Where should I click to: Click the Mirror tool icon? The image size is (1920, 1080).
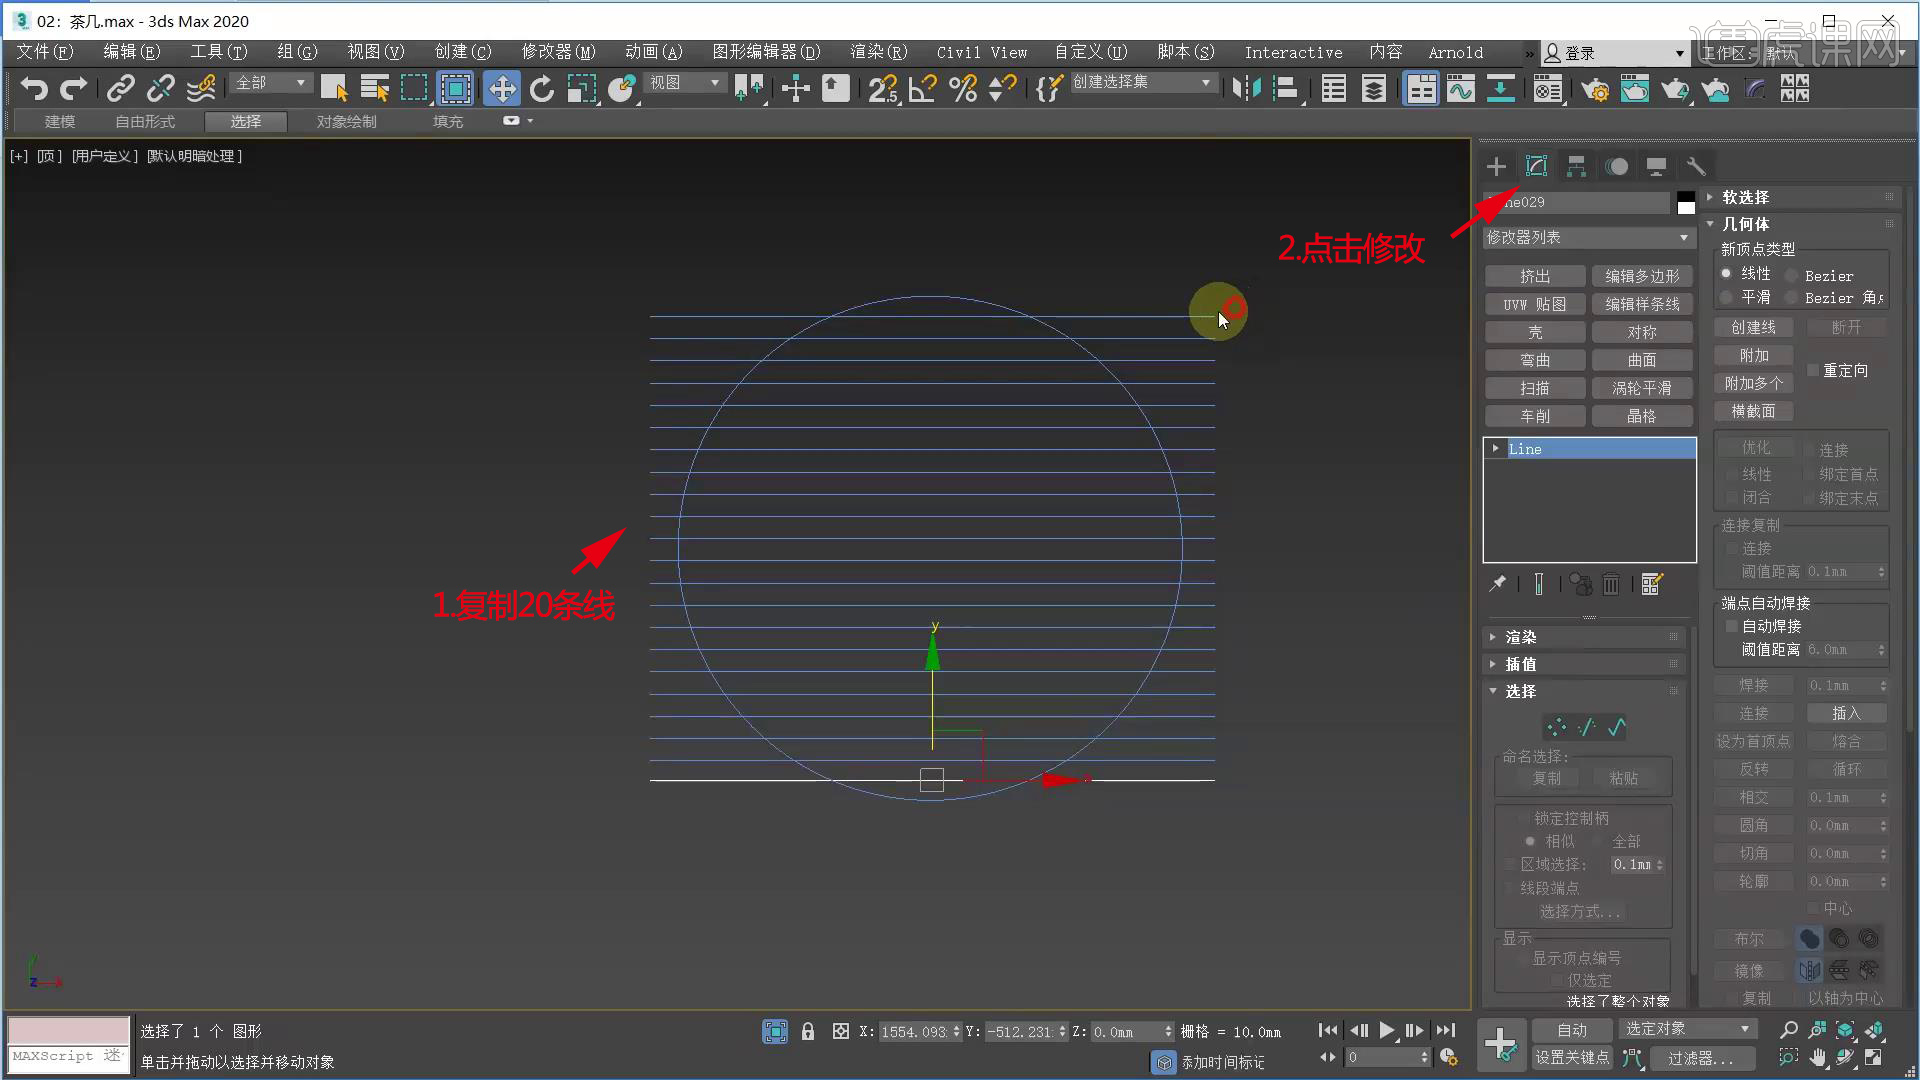(x=1246, y=89)
